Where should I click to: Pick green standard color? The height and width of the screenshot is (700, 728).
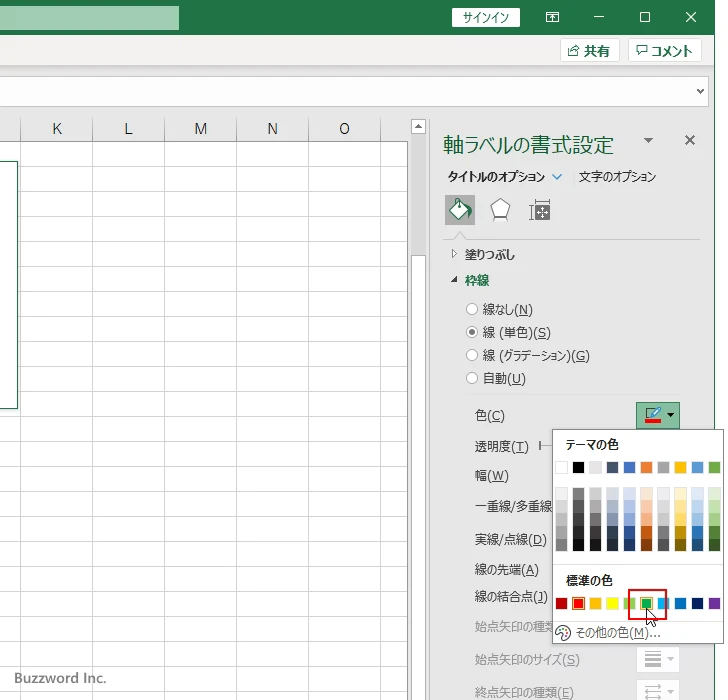[x=646, y=603]
